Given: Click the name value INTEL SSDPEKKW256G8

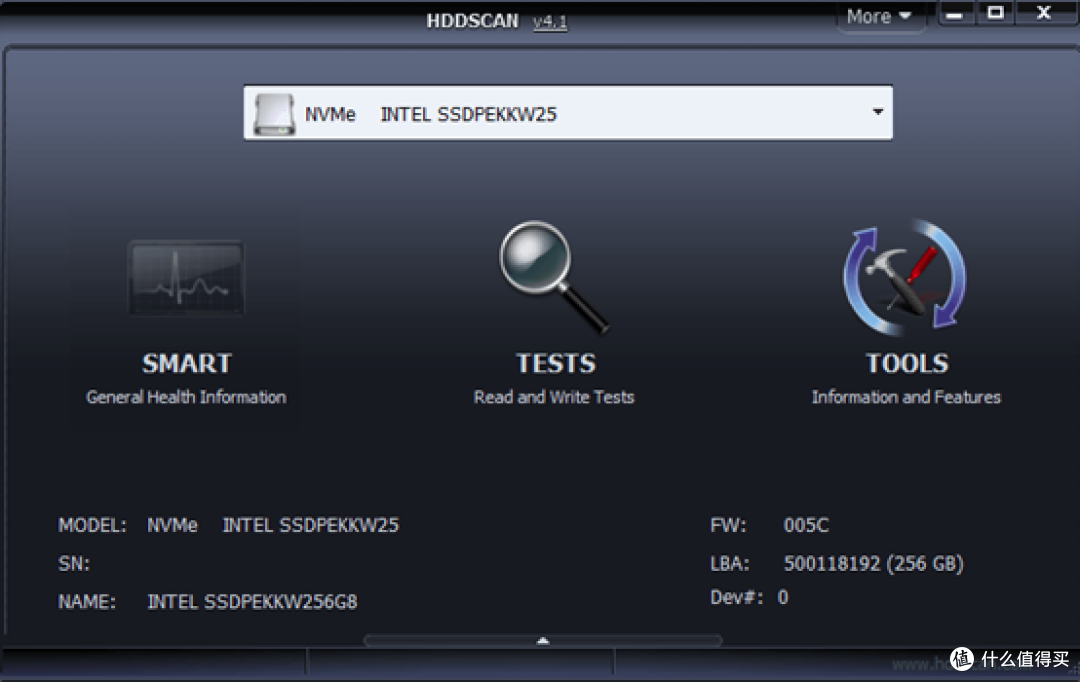Looking at the screenshot, I should click(x=252, y=602).
